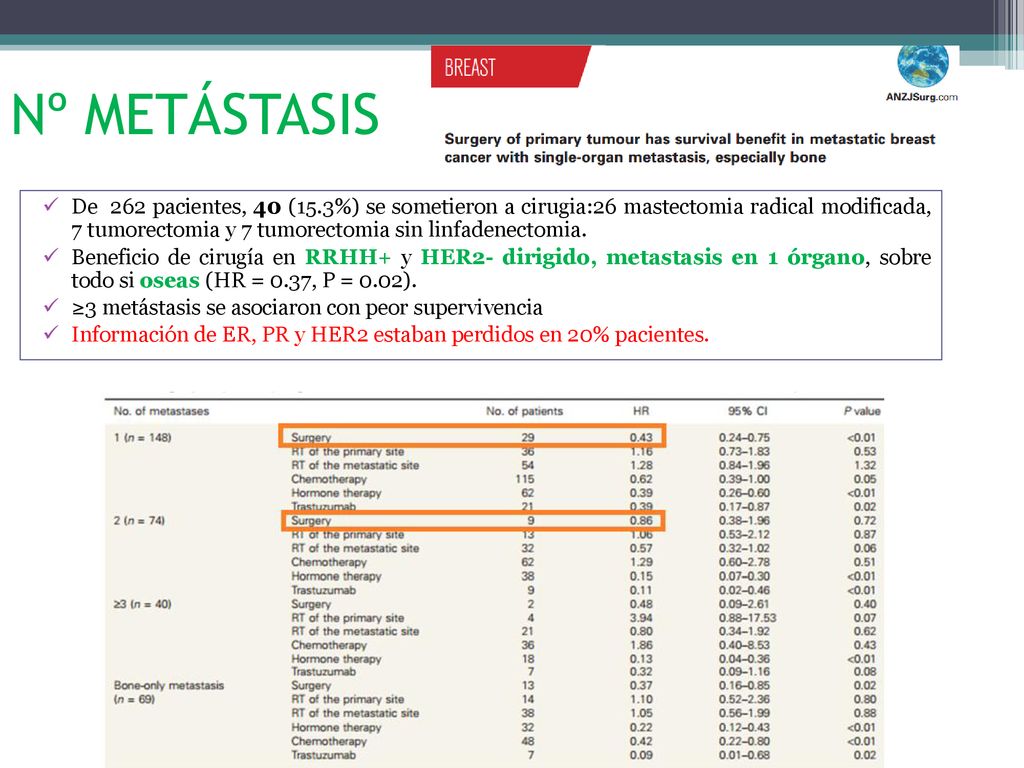Click 'Surgery' in the 1 (n = 148) group
The image size is (1024, 768).
pyautogui.click(x=311, y=438)
